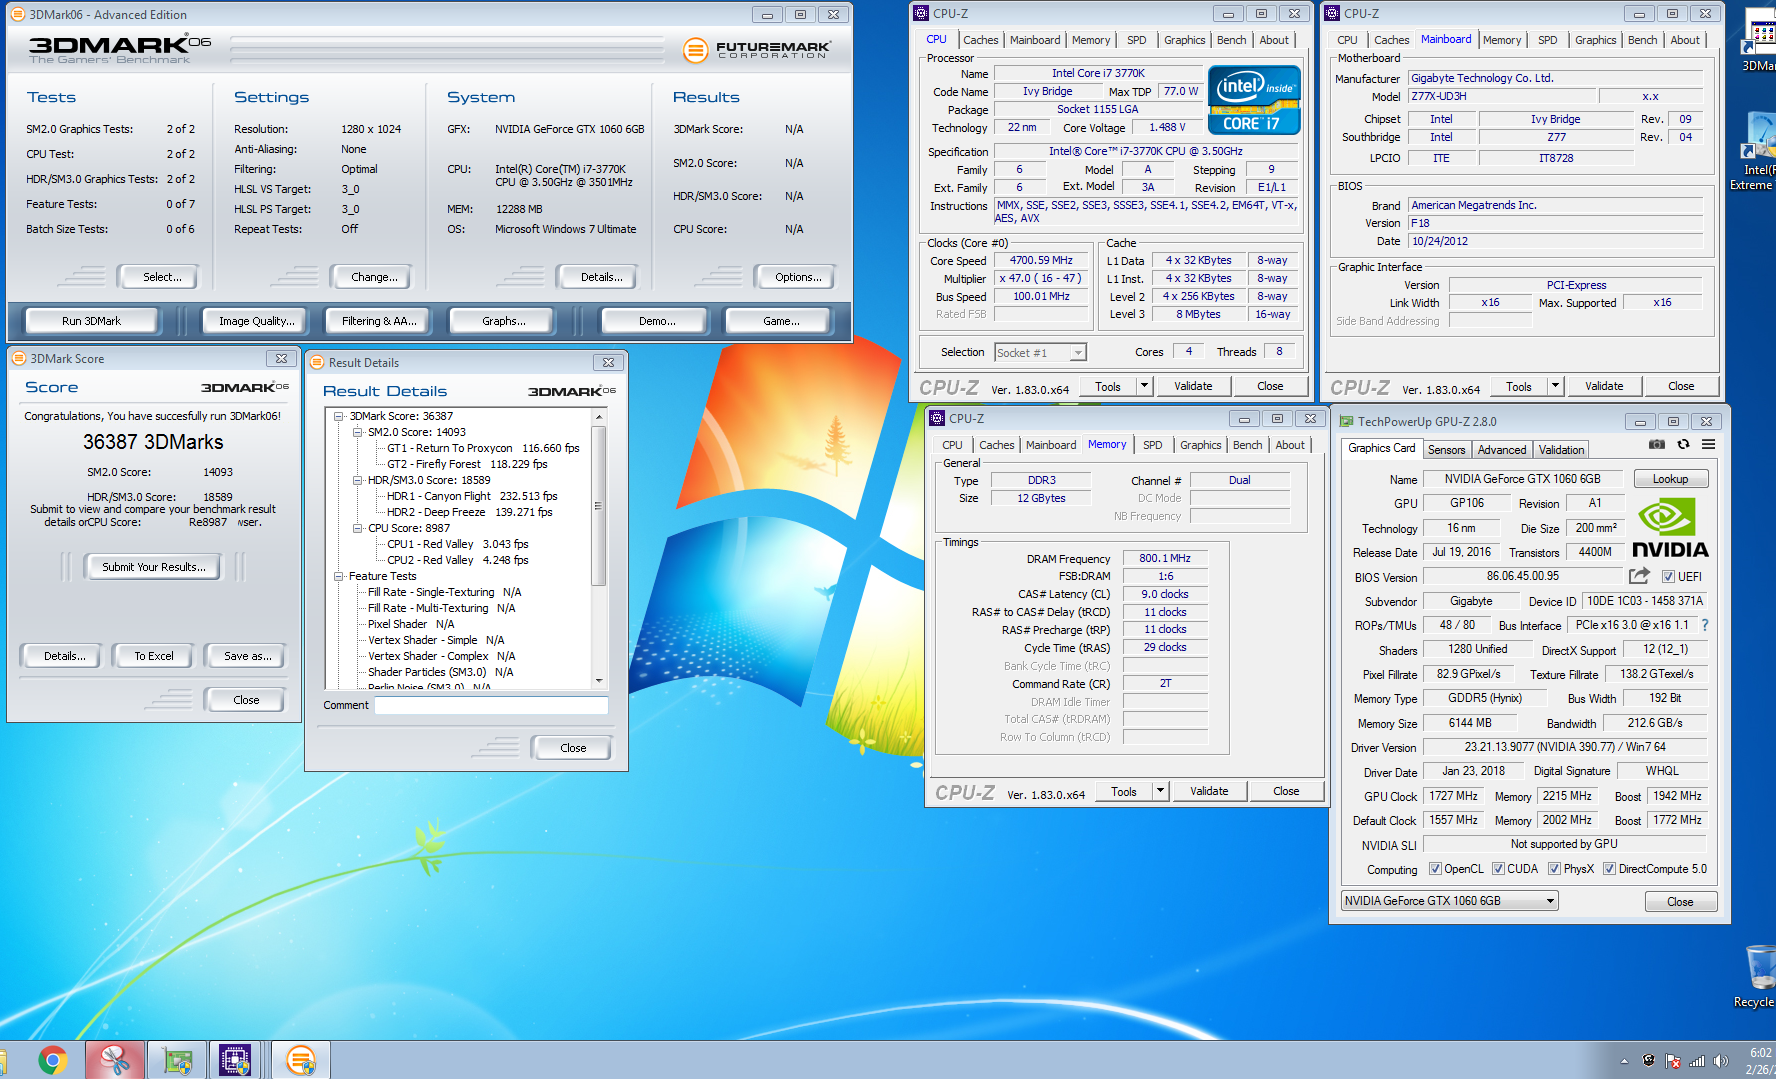Open Tools dropdown arrow in CPU-Z Memory window
The image size is (1776, 1079).
[x=1160, y=791]
